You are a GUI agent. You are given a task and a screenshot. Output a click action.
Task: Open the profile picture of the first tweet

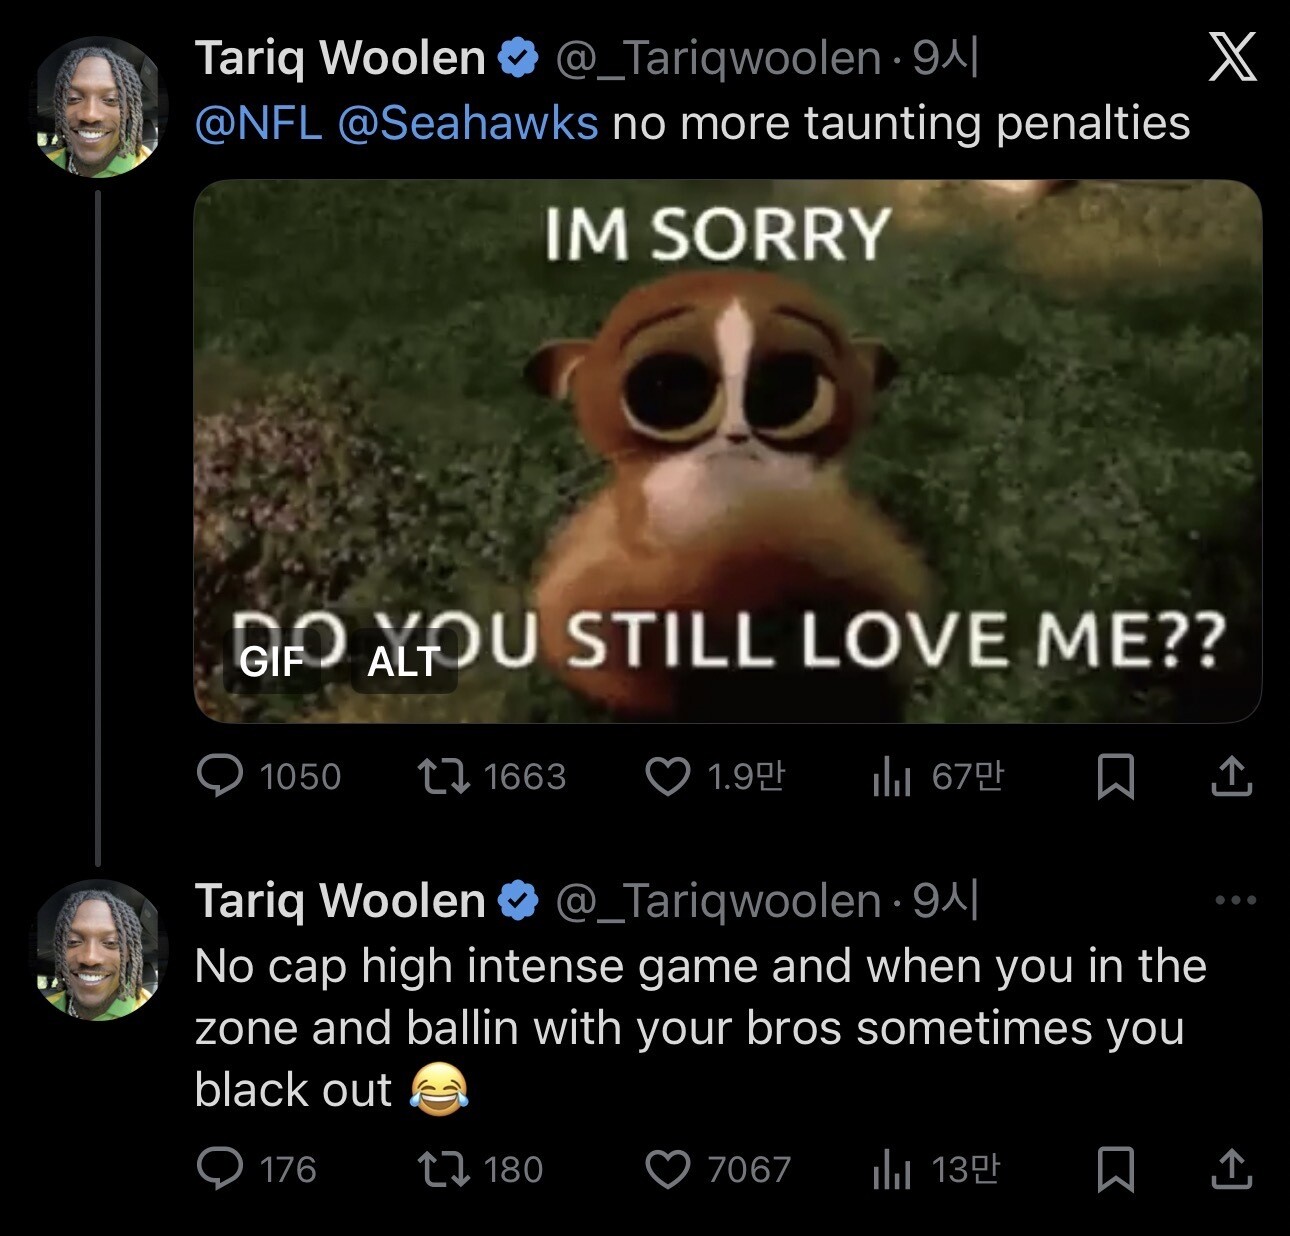tap(99, 107)
